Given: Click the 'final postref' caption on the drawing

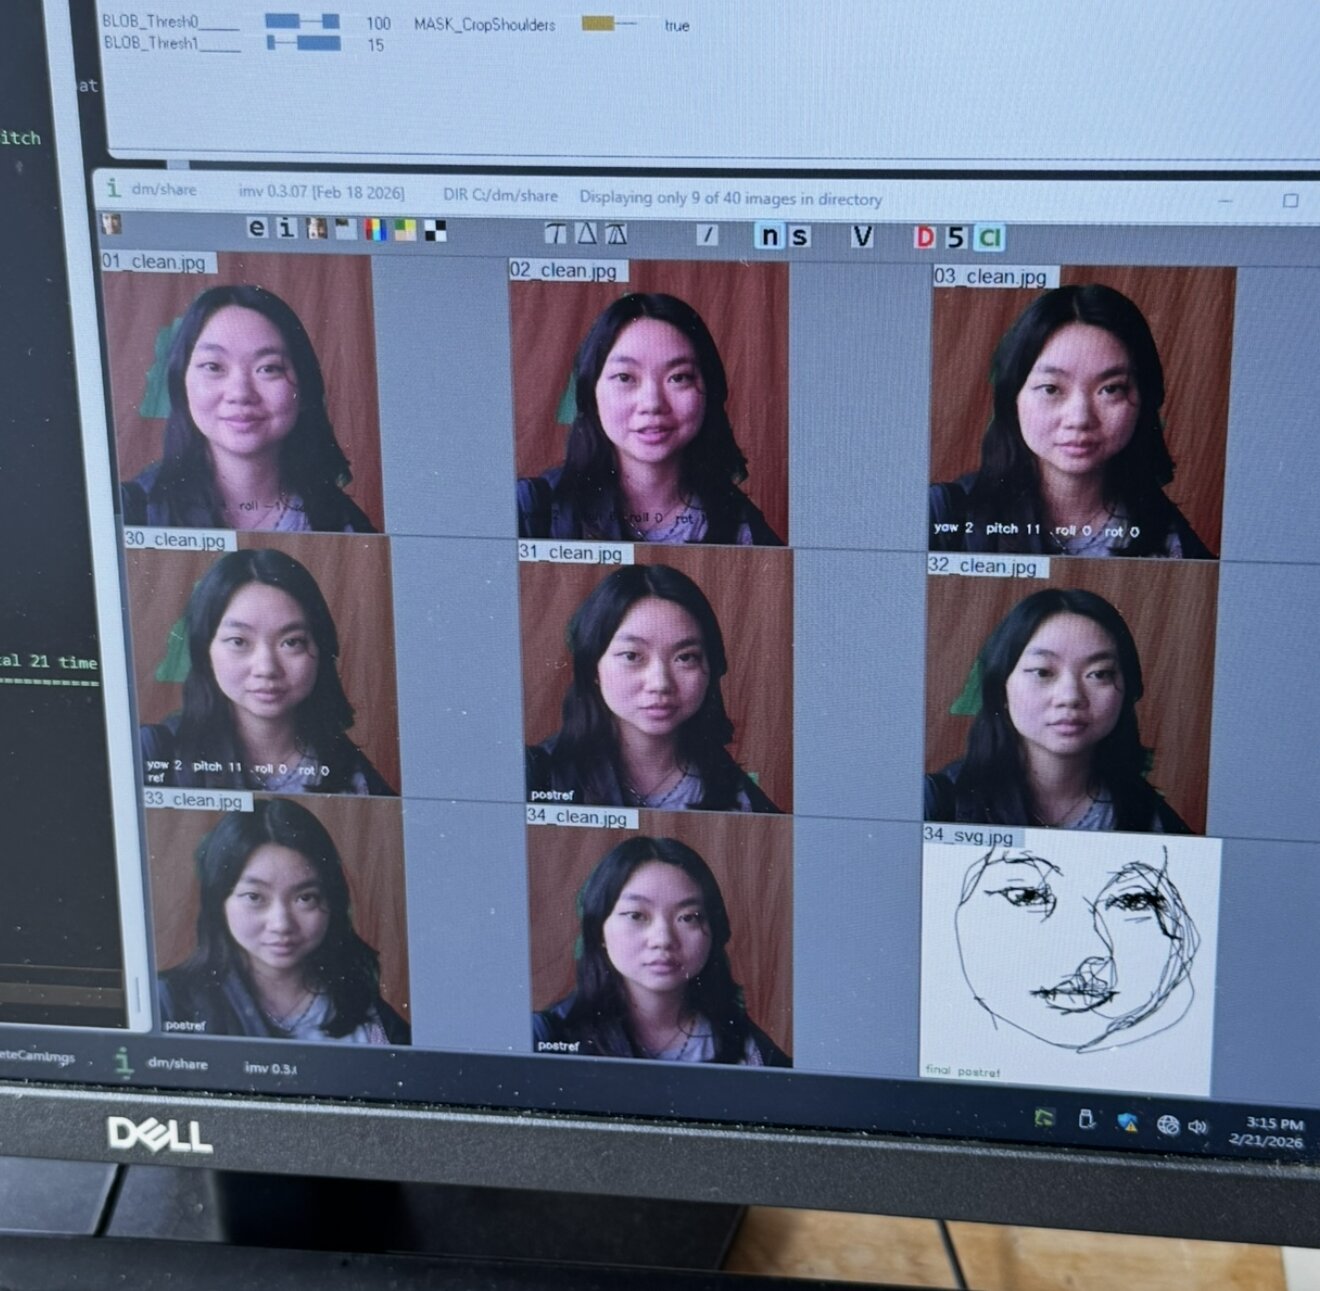Looking at the screenshot, I should [963, 1072].
